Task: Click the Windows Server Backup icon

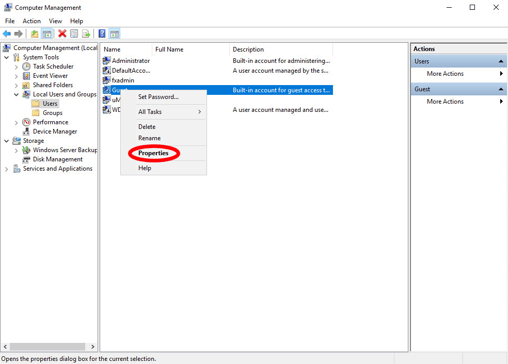Action: click(x=26, y=150)
